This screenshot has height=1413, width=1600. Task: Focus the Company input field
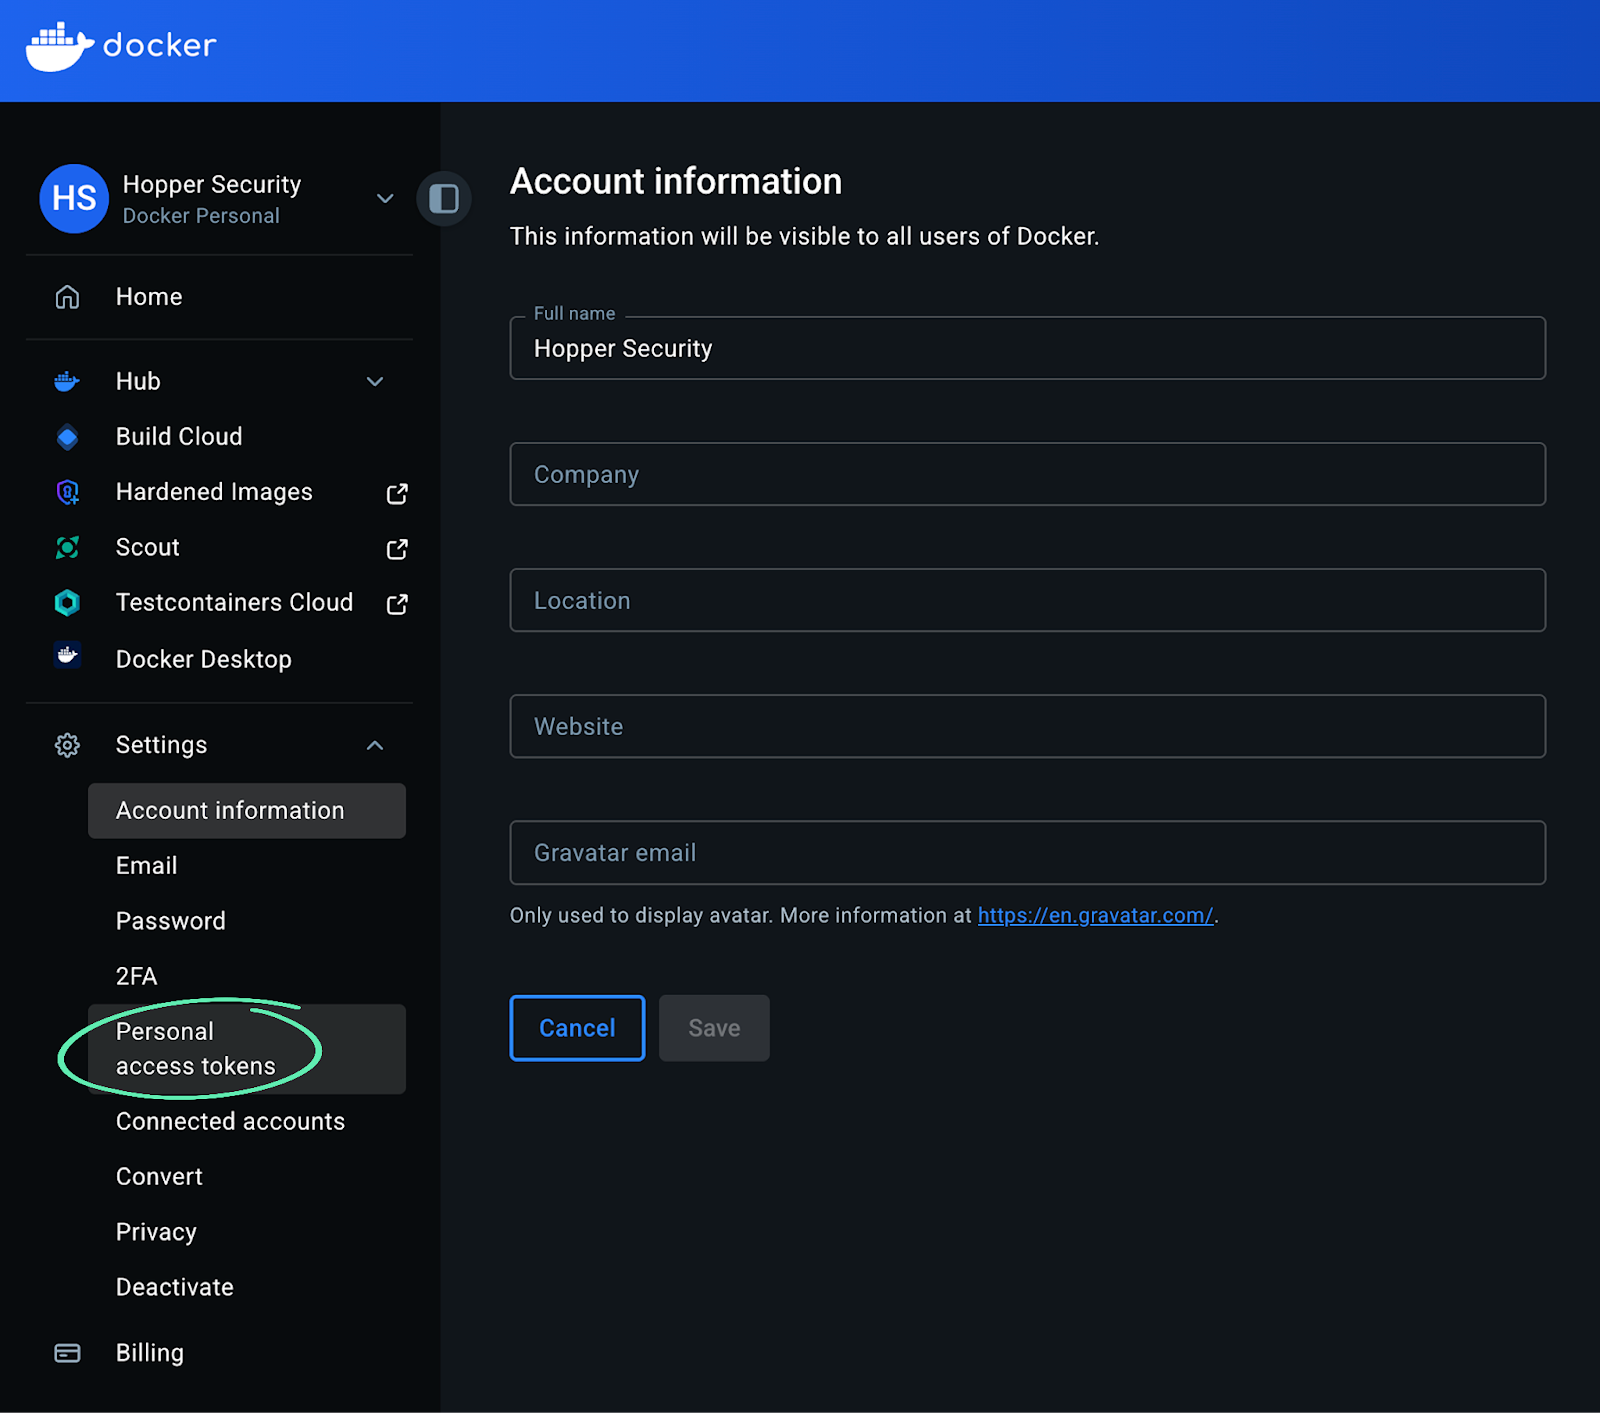tap(1028, 474)
